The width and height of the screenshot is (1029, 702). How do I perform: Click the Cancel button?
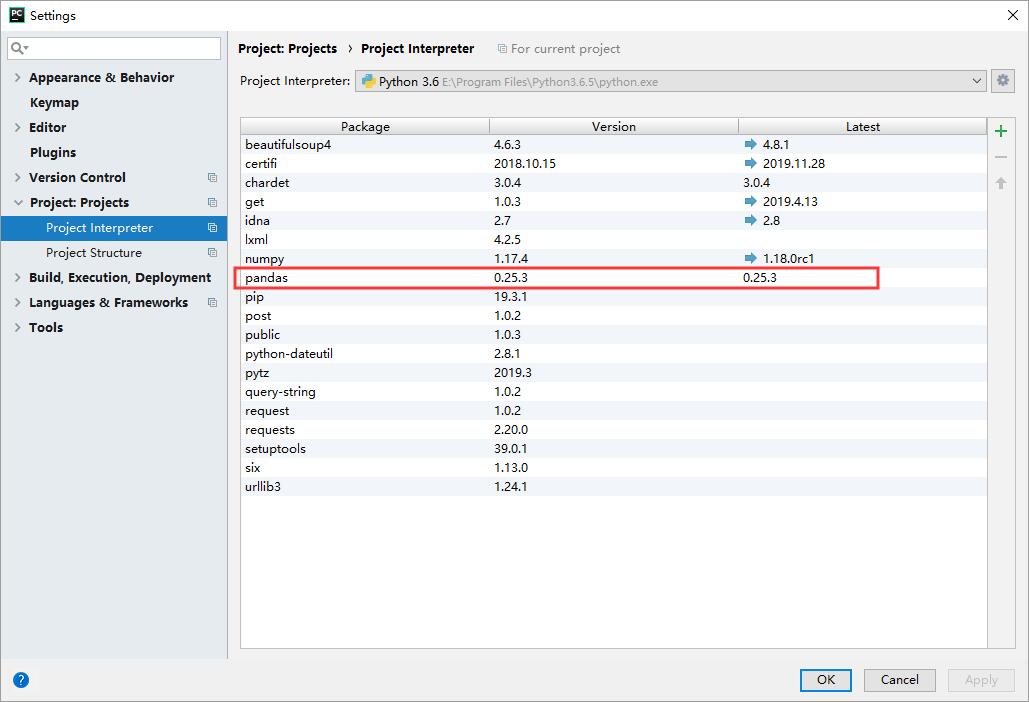[899, 680]
